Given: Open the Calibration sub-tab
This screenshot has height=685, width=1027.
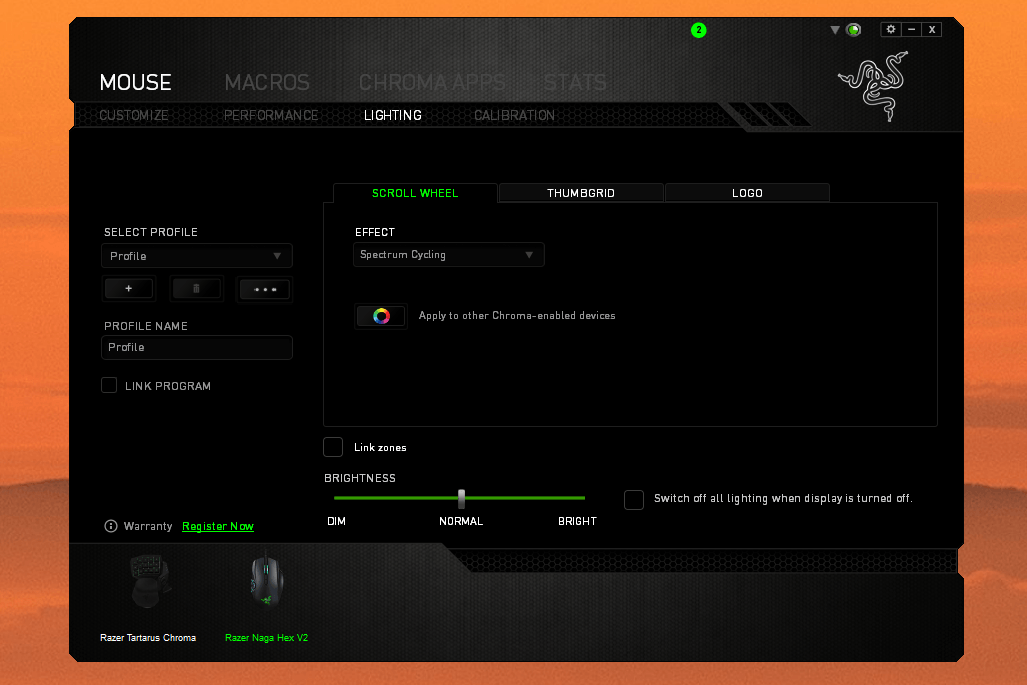Looking at the screenshot, I should point(514,115).
